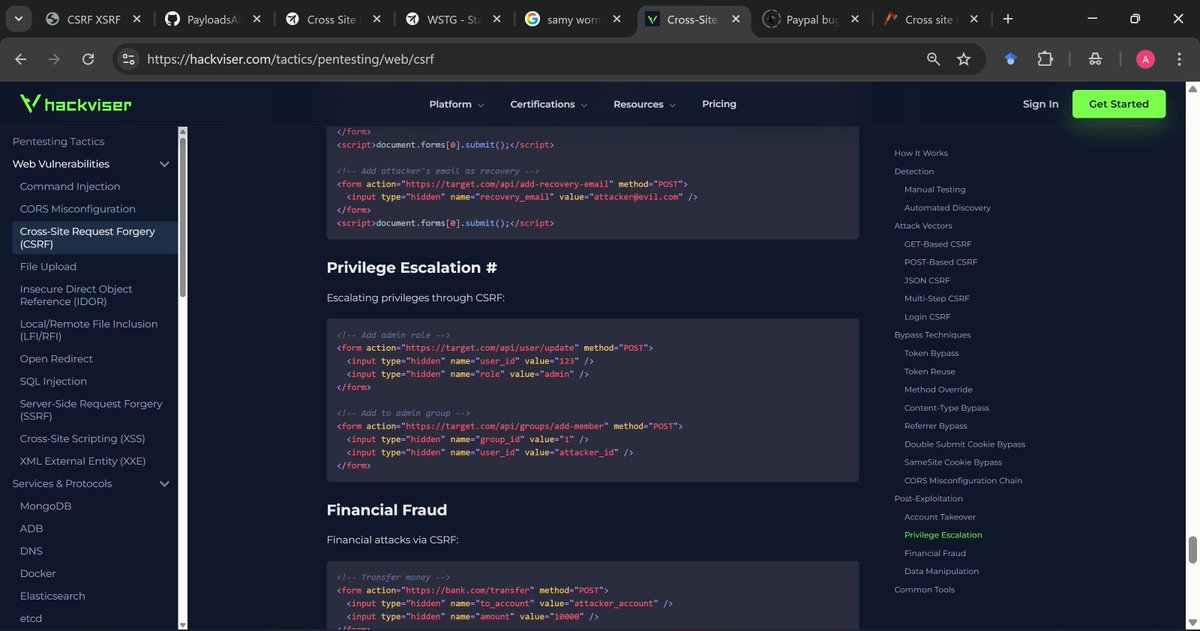Open Open Redirect in sidebar
The width and height of the screenshot is (1200, 631).
[56, 359]
